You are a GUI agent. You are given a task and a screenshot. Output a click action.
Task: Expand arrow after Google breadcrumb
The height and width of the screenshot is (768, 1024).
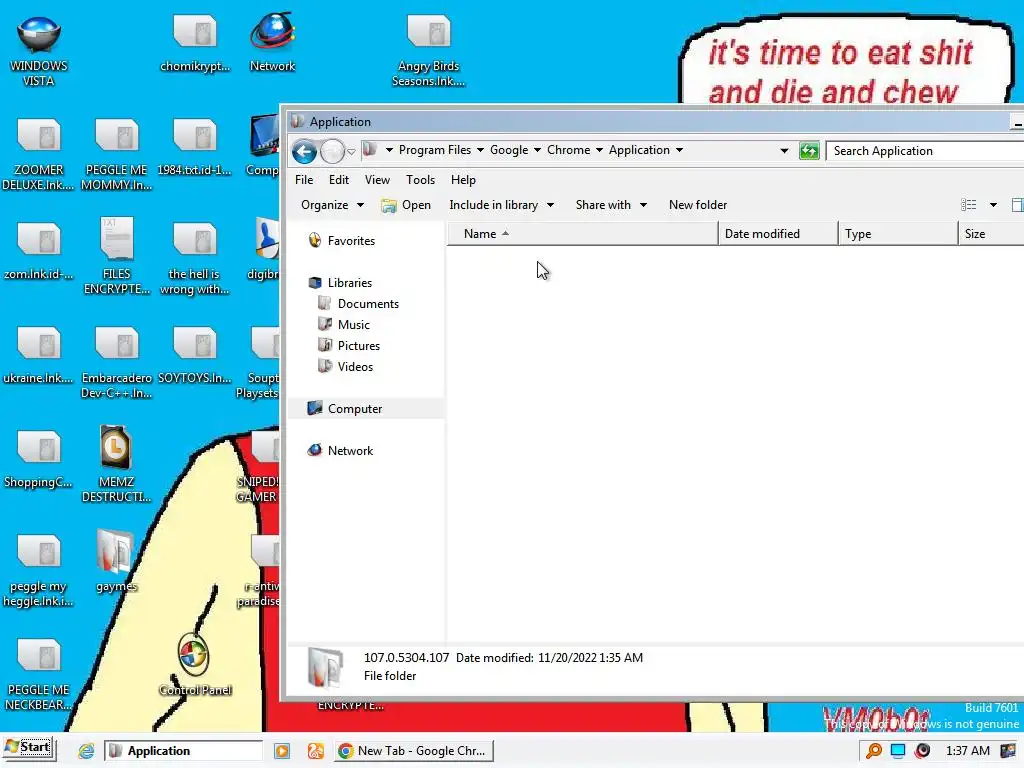537,150
